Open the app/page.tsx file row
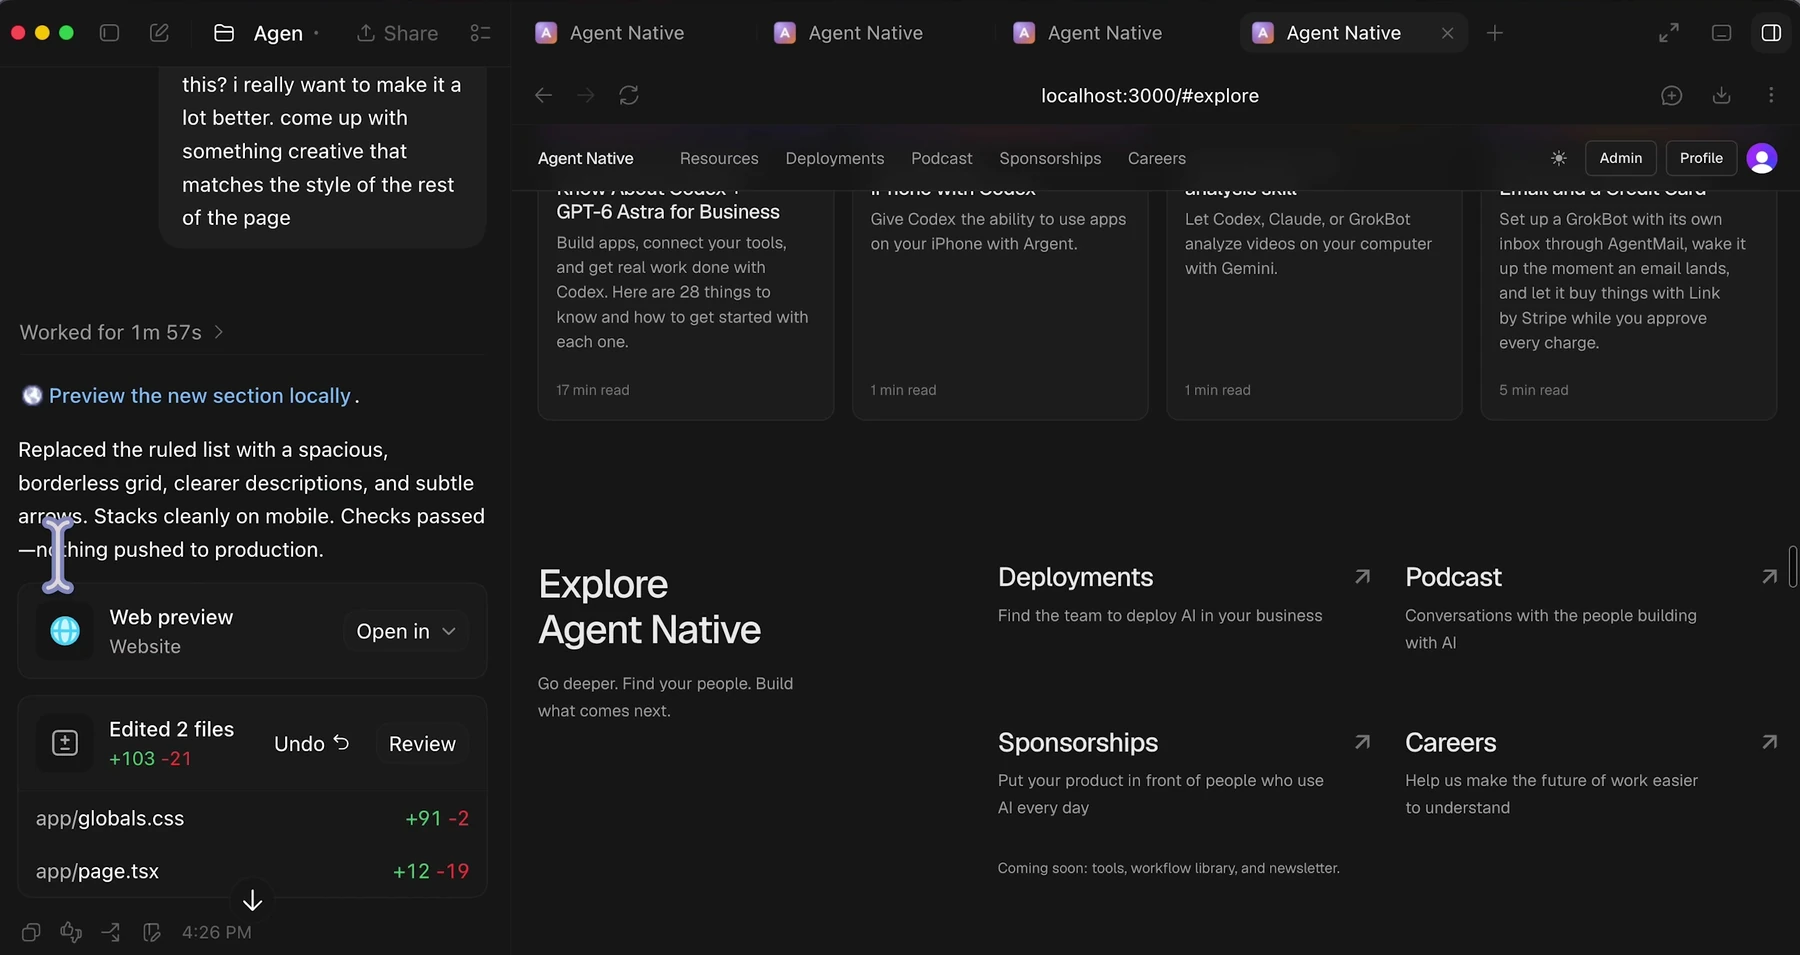1800x955 pixels. [252, 871]
